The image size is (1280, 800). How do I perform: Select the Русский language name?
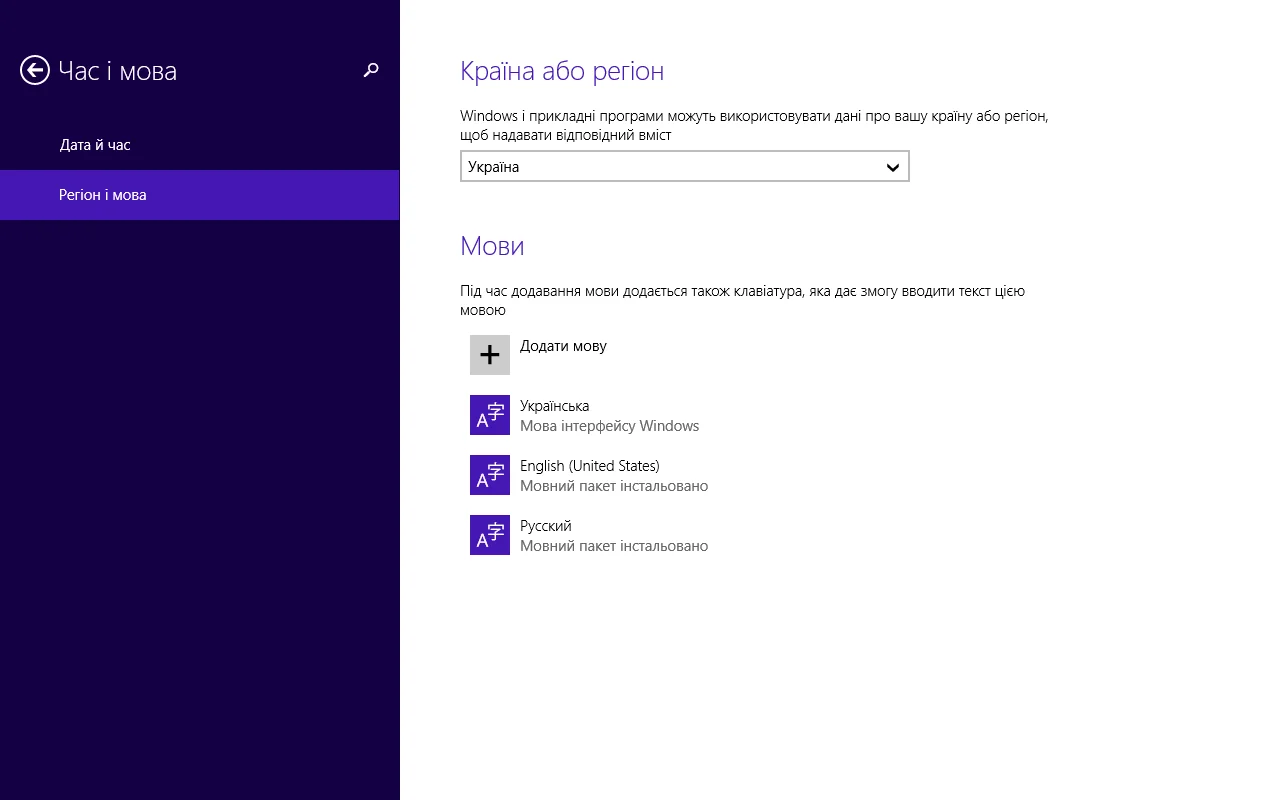click(x=545, y=526)
